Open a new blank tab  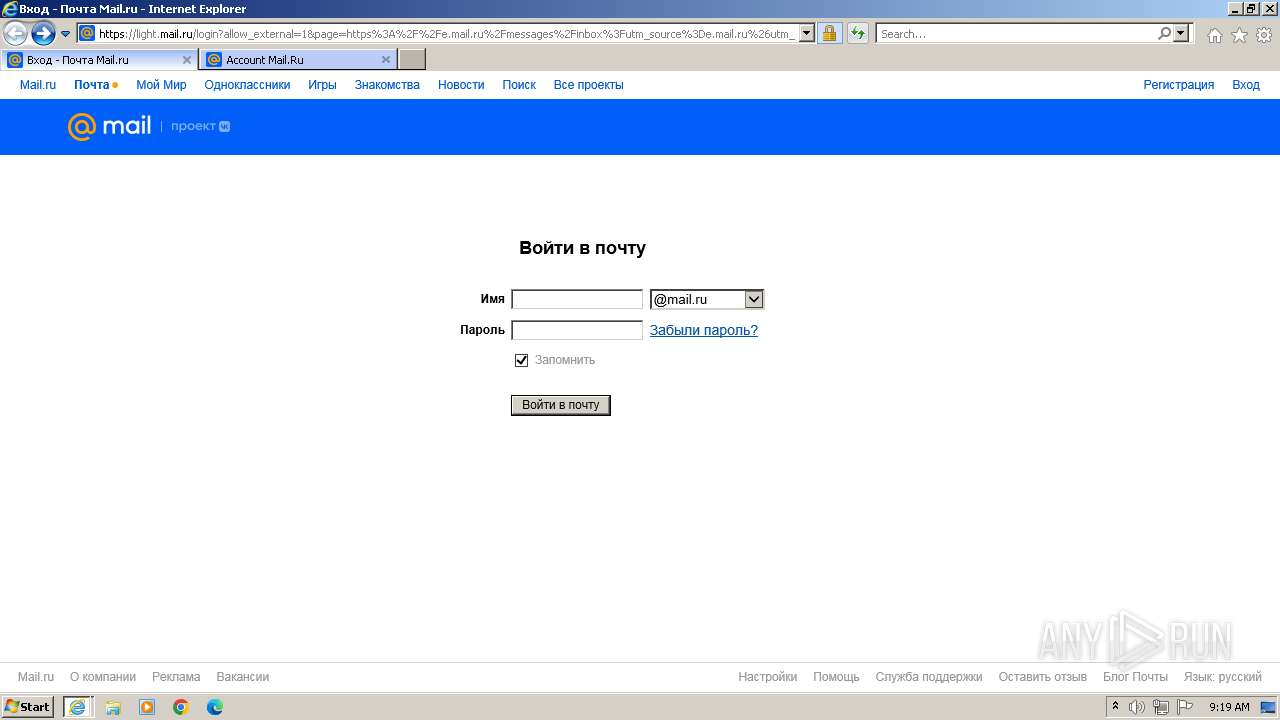[412, 60]
